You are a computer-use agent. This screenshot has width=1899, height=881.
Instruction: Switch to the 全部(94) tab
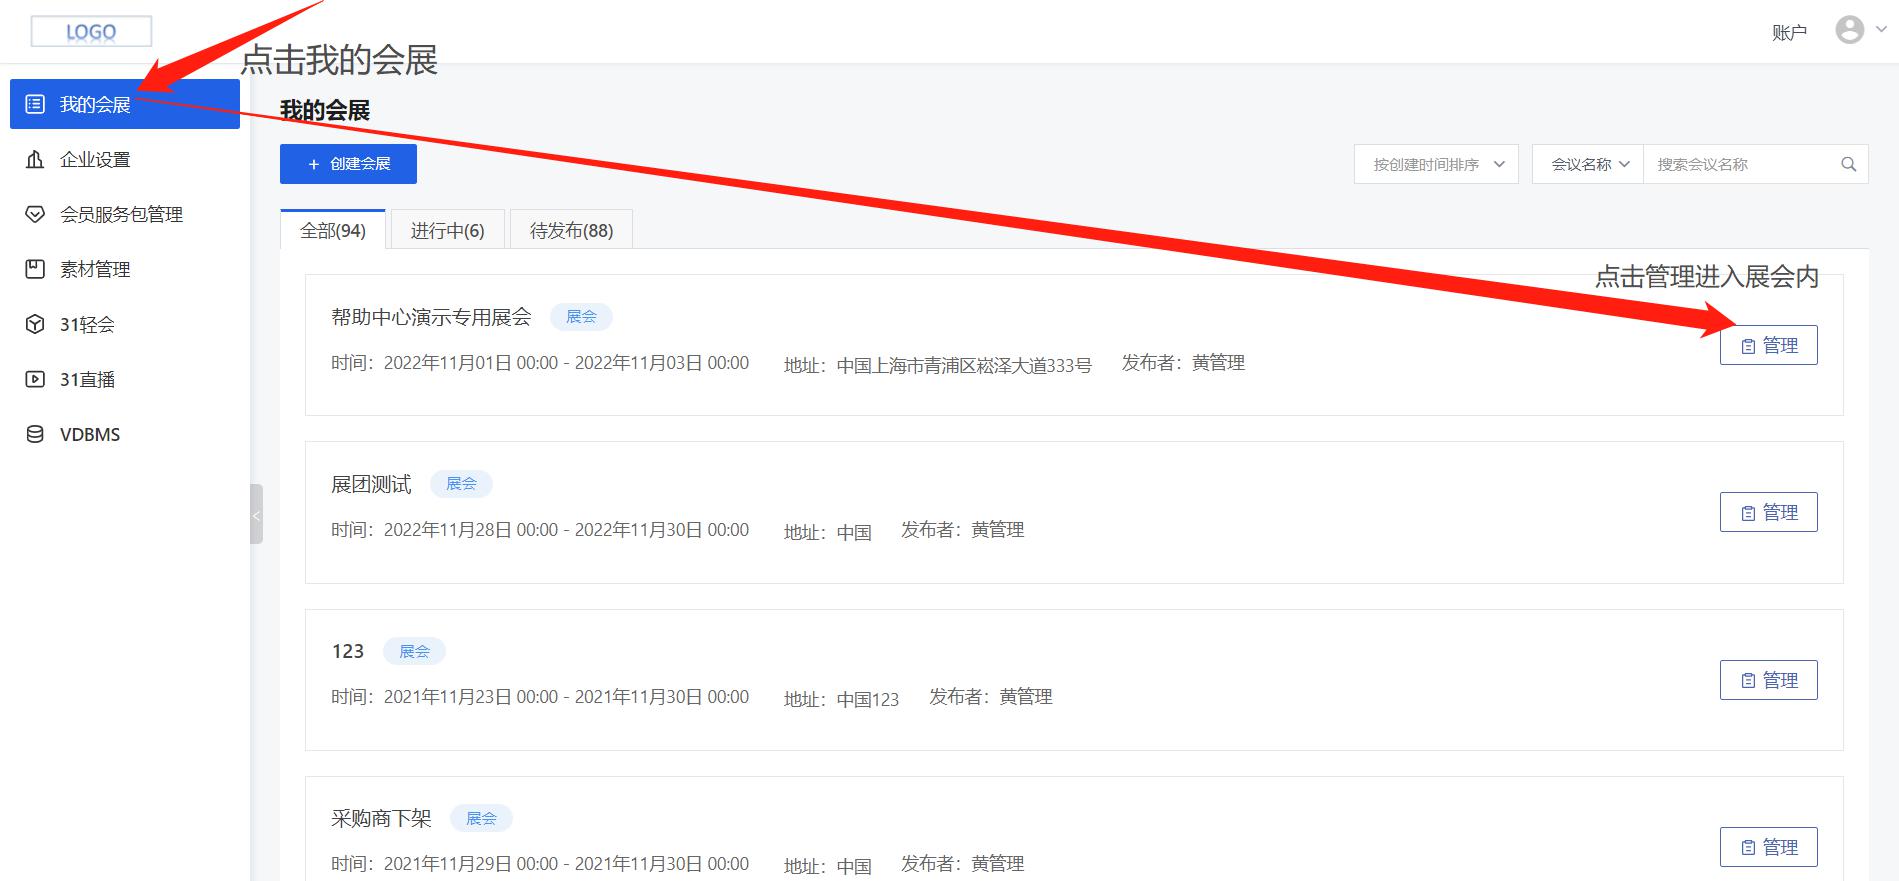pos(333,230)
